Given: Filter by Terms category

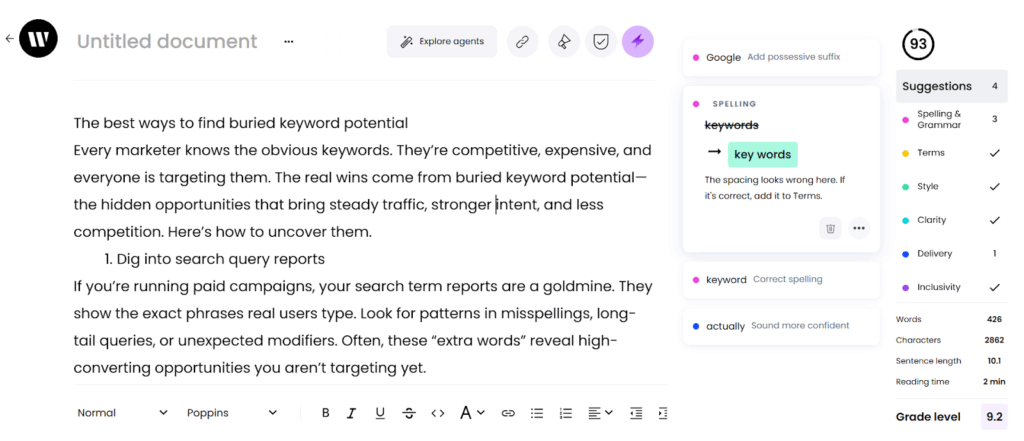Looking at the screenshot, I should click(x=952, y=153).
